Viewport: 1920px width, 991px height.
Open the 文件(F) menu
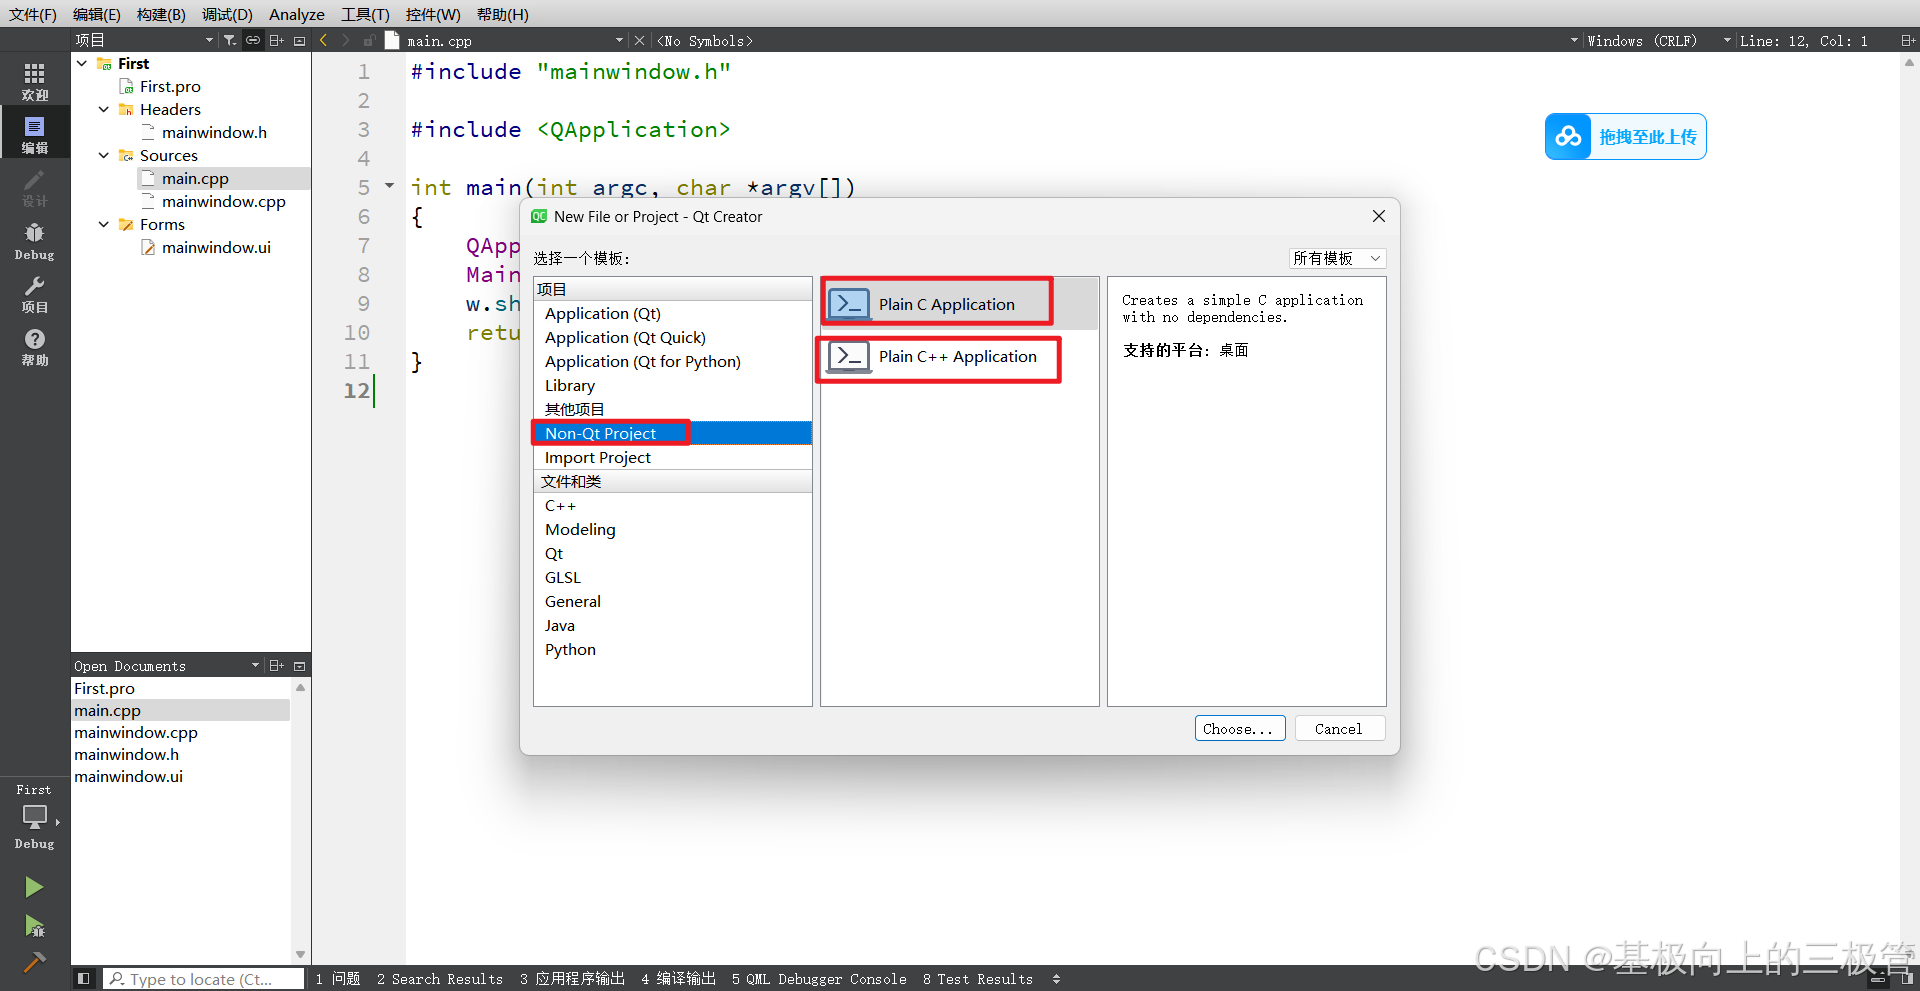pyautogui.click(x=33, y=14)
